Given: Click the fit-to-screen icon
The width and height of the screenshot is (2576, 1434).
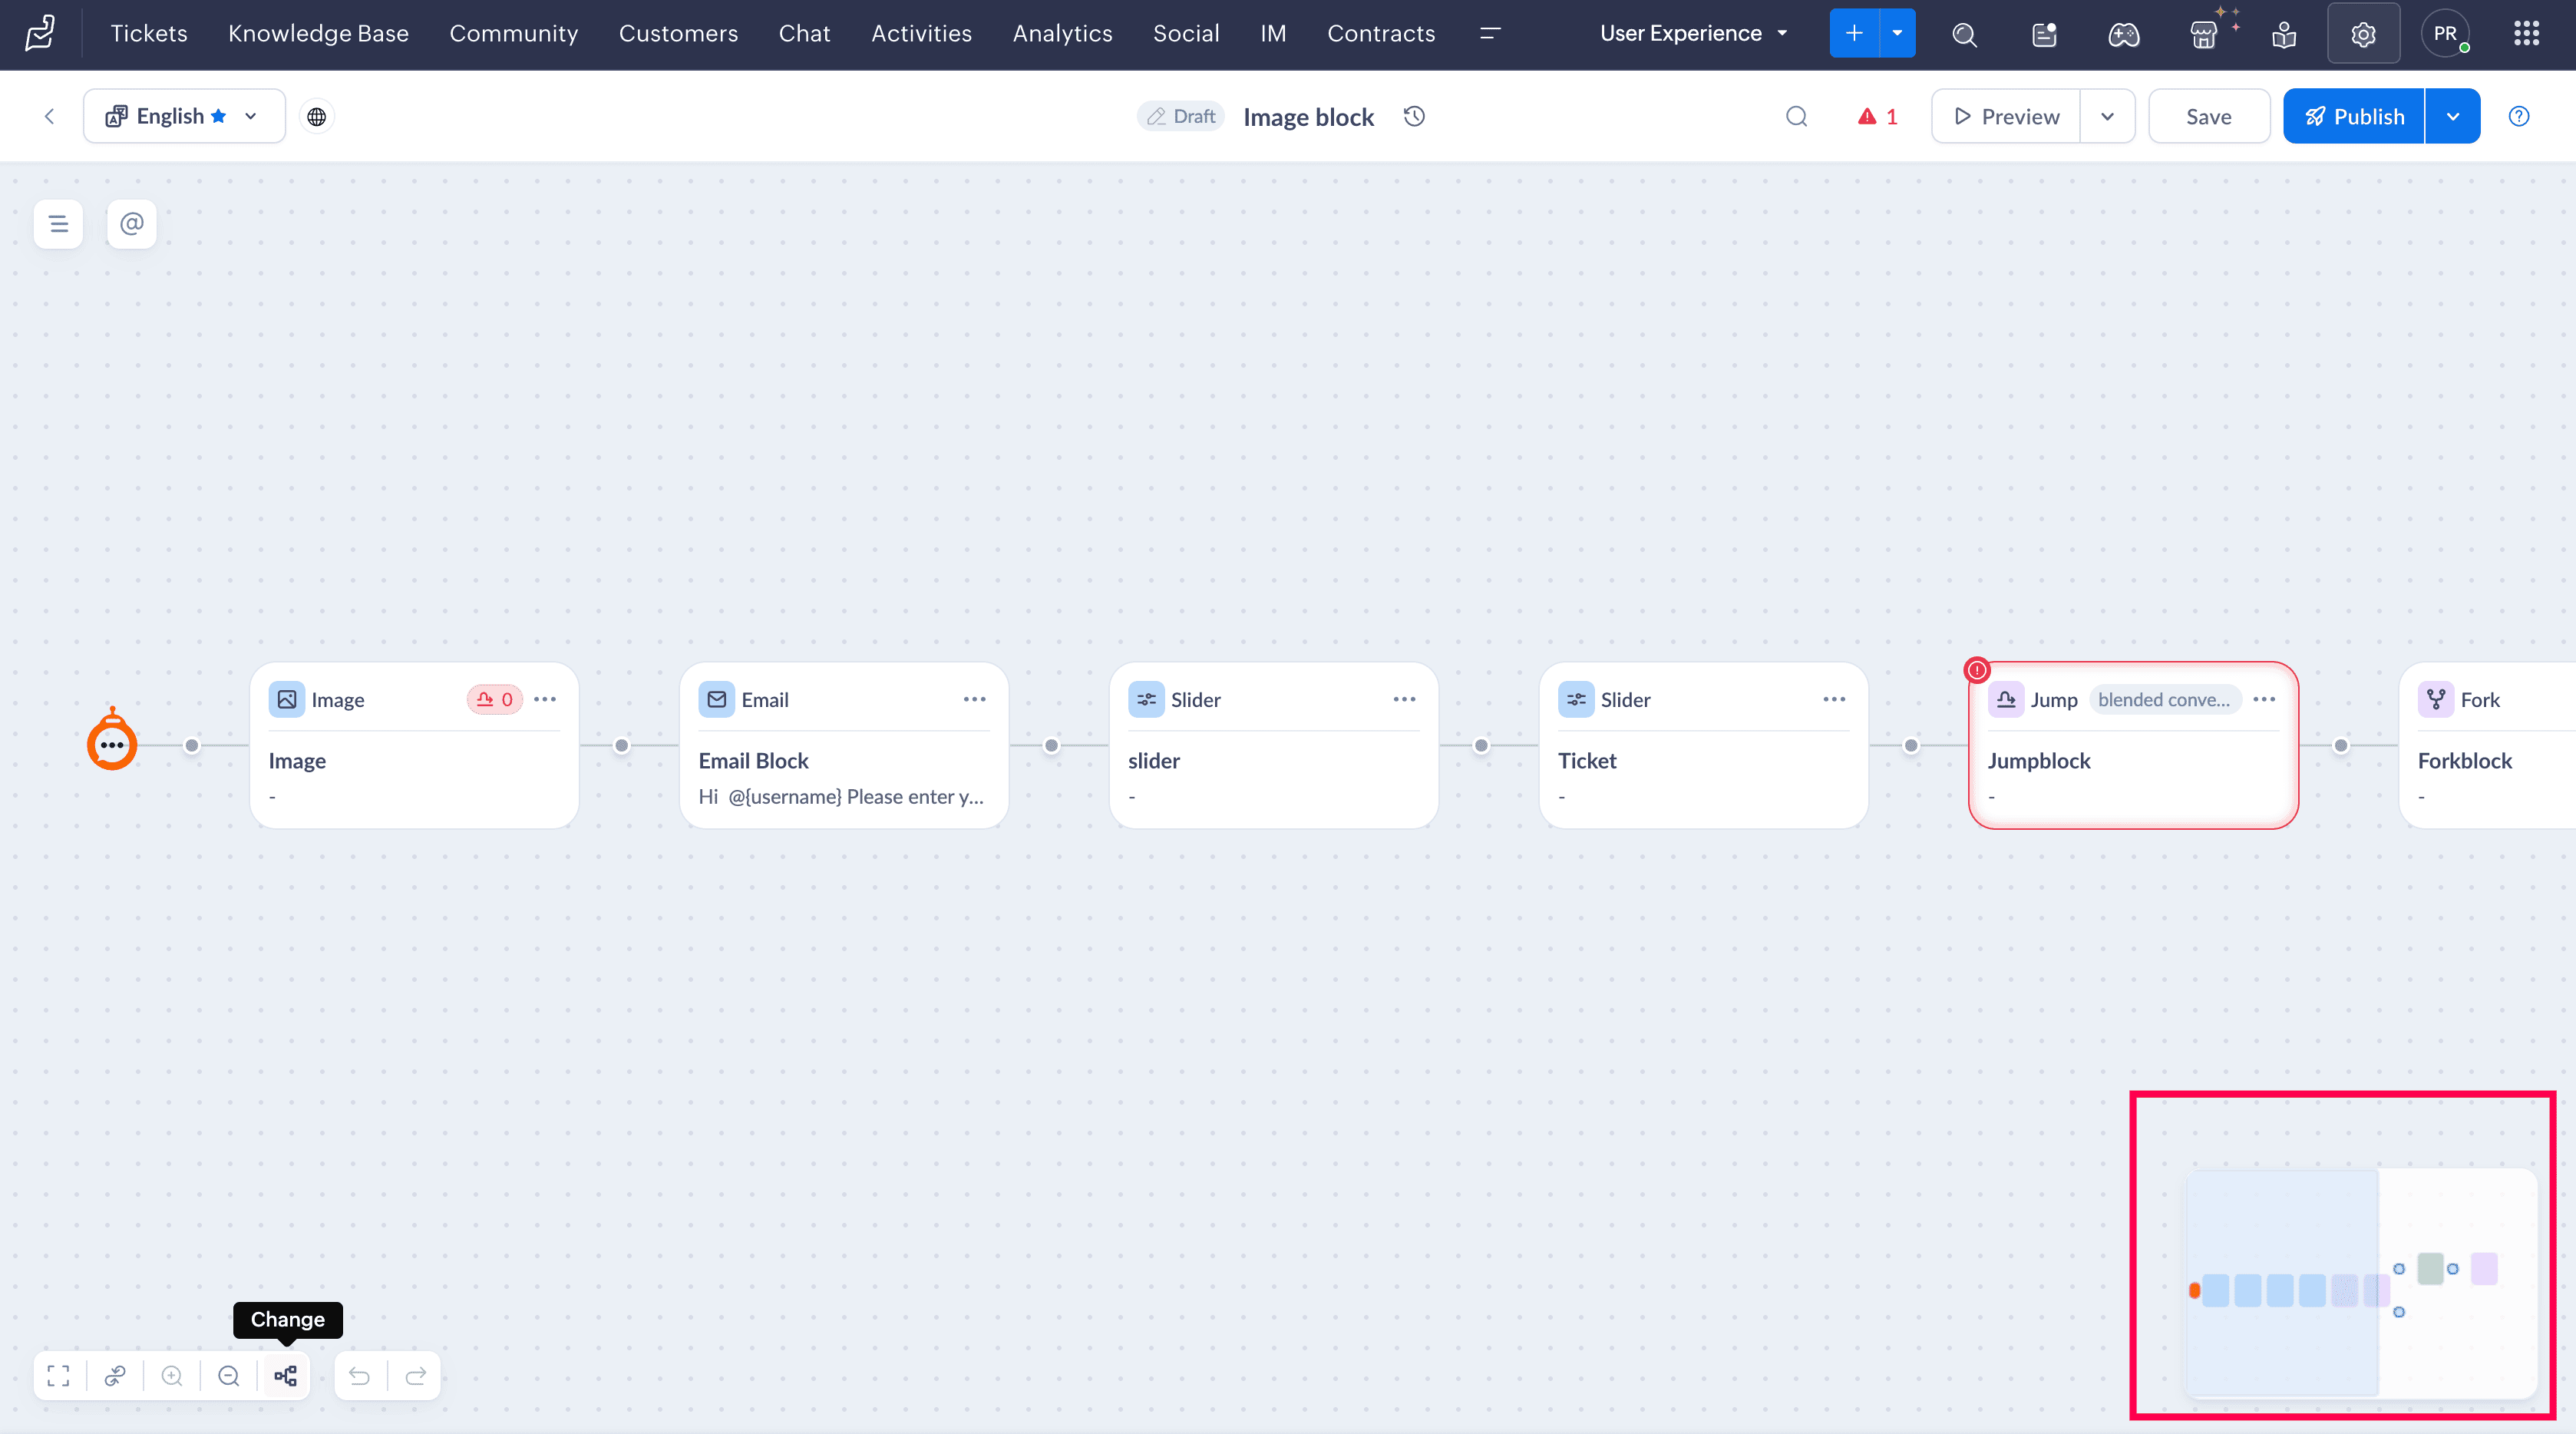Looking at the screenshot, I should click(x=58, y=1376).
